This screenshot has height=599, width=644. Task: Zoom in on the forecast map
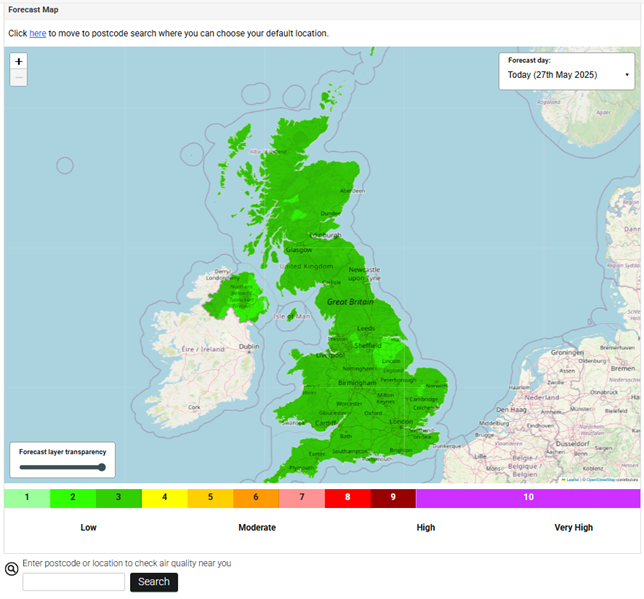tap(18, 62)
